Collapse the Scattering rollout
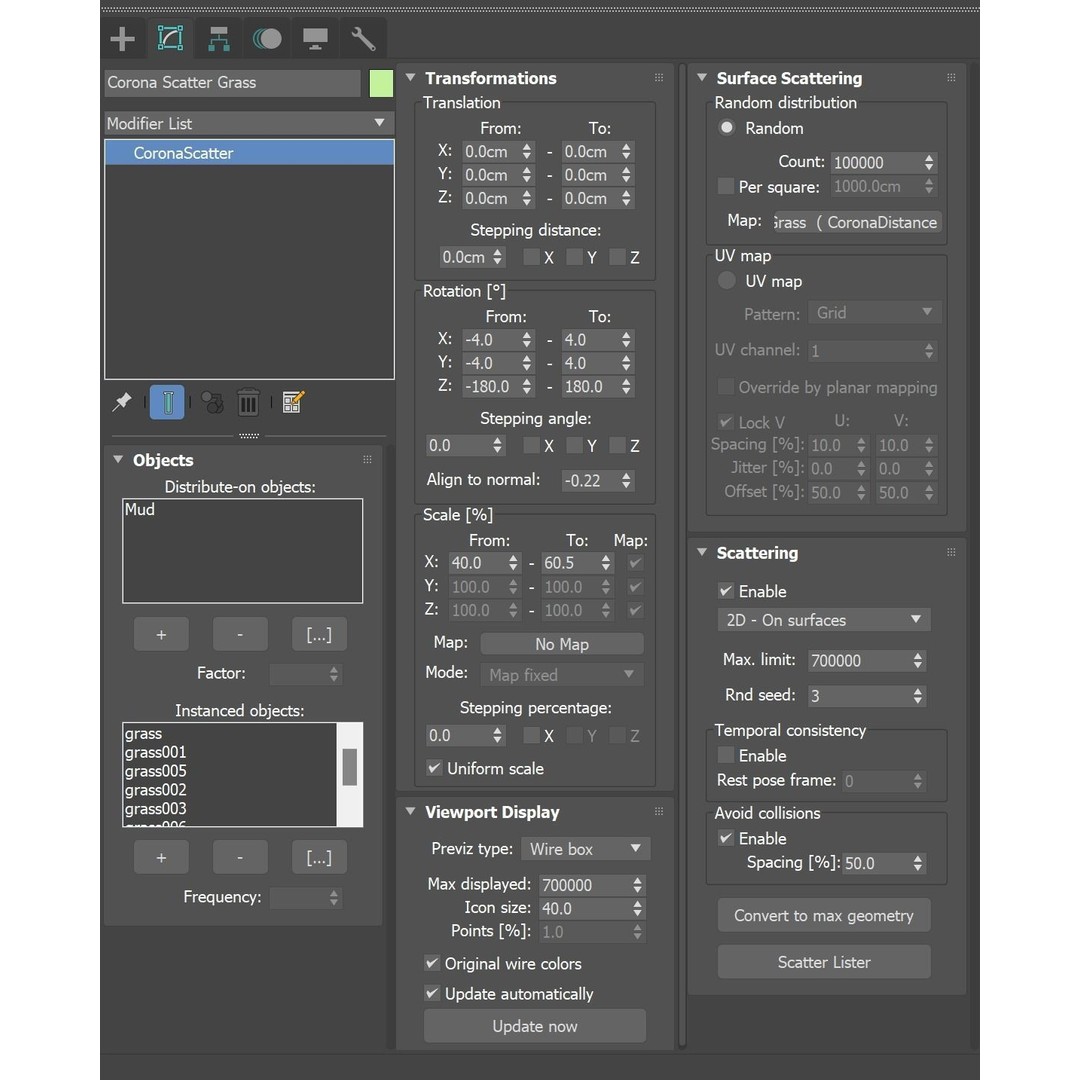1080x1080 pixels. [x=702, y=552]
